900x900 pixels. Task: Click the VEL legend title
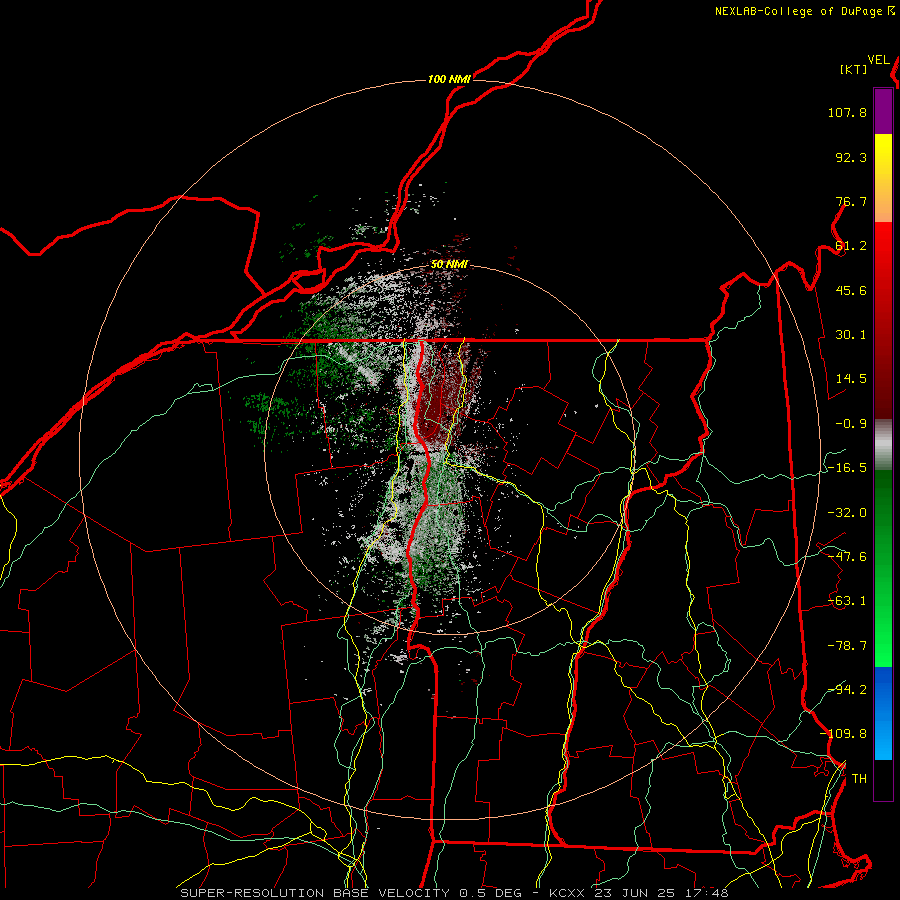879,60
